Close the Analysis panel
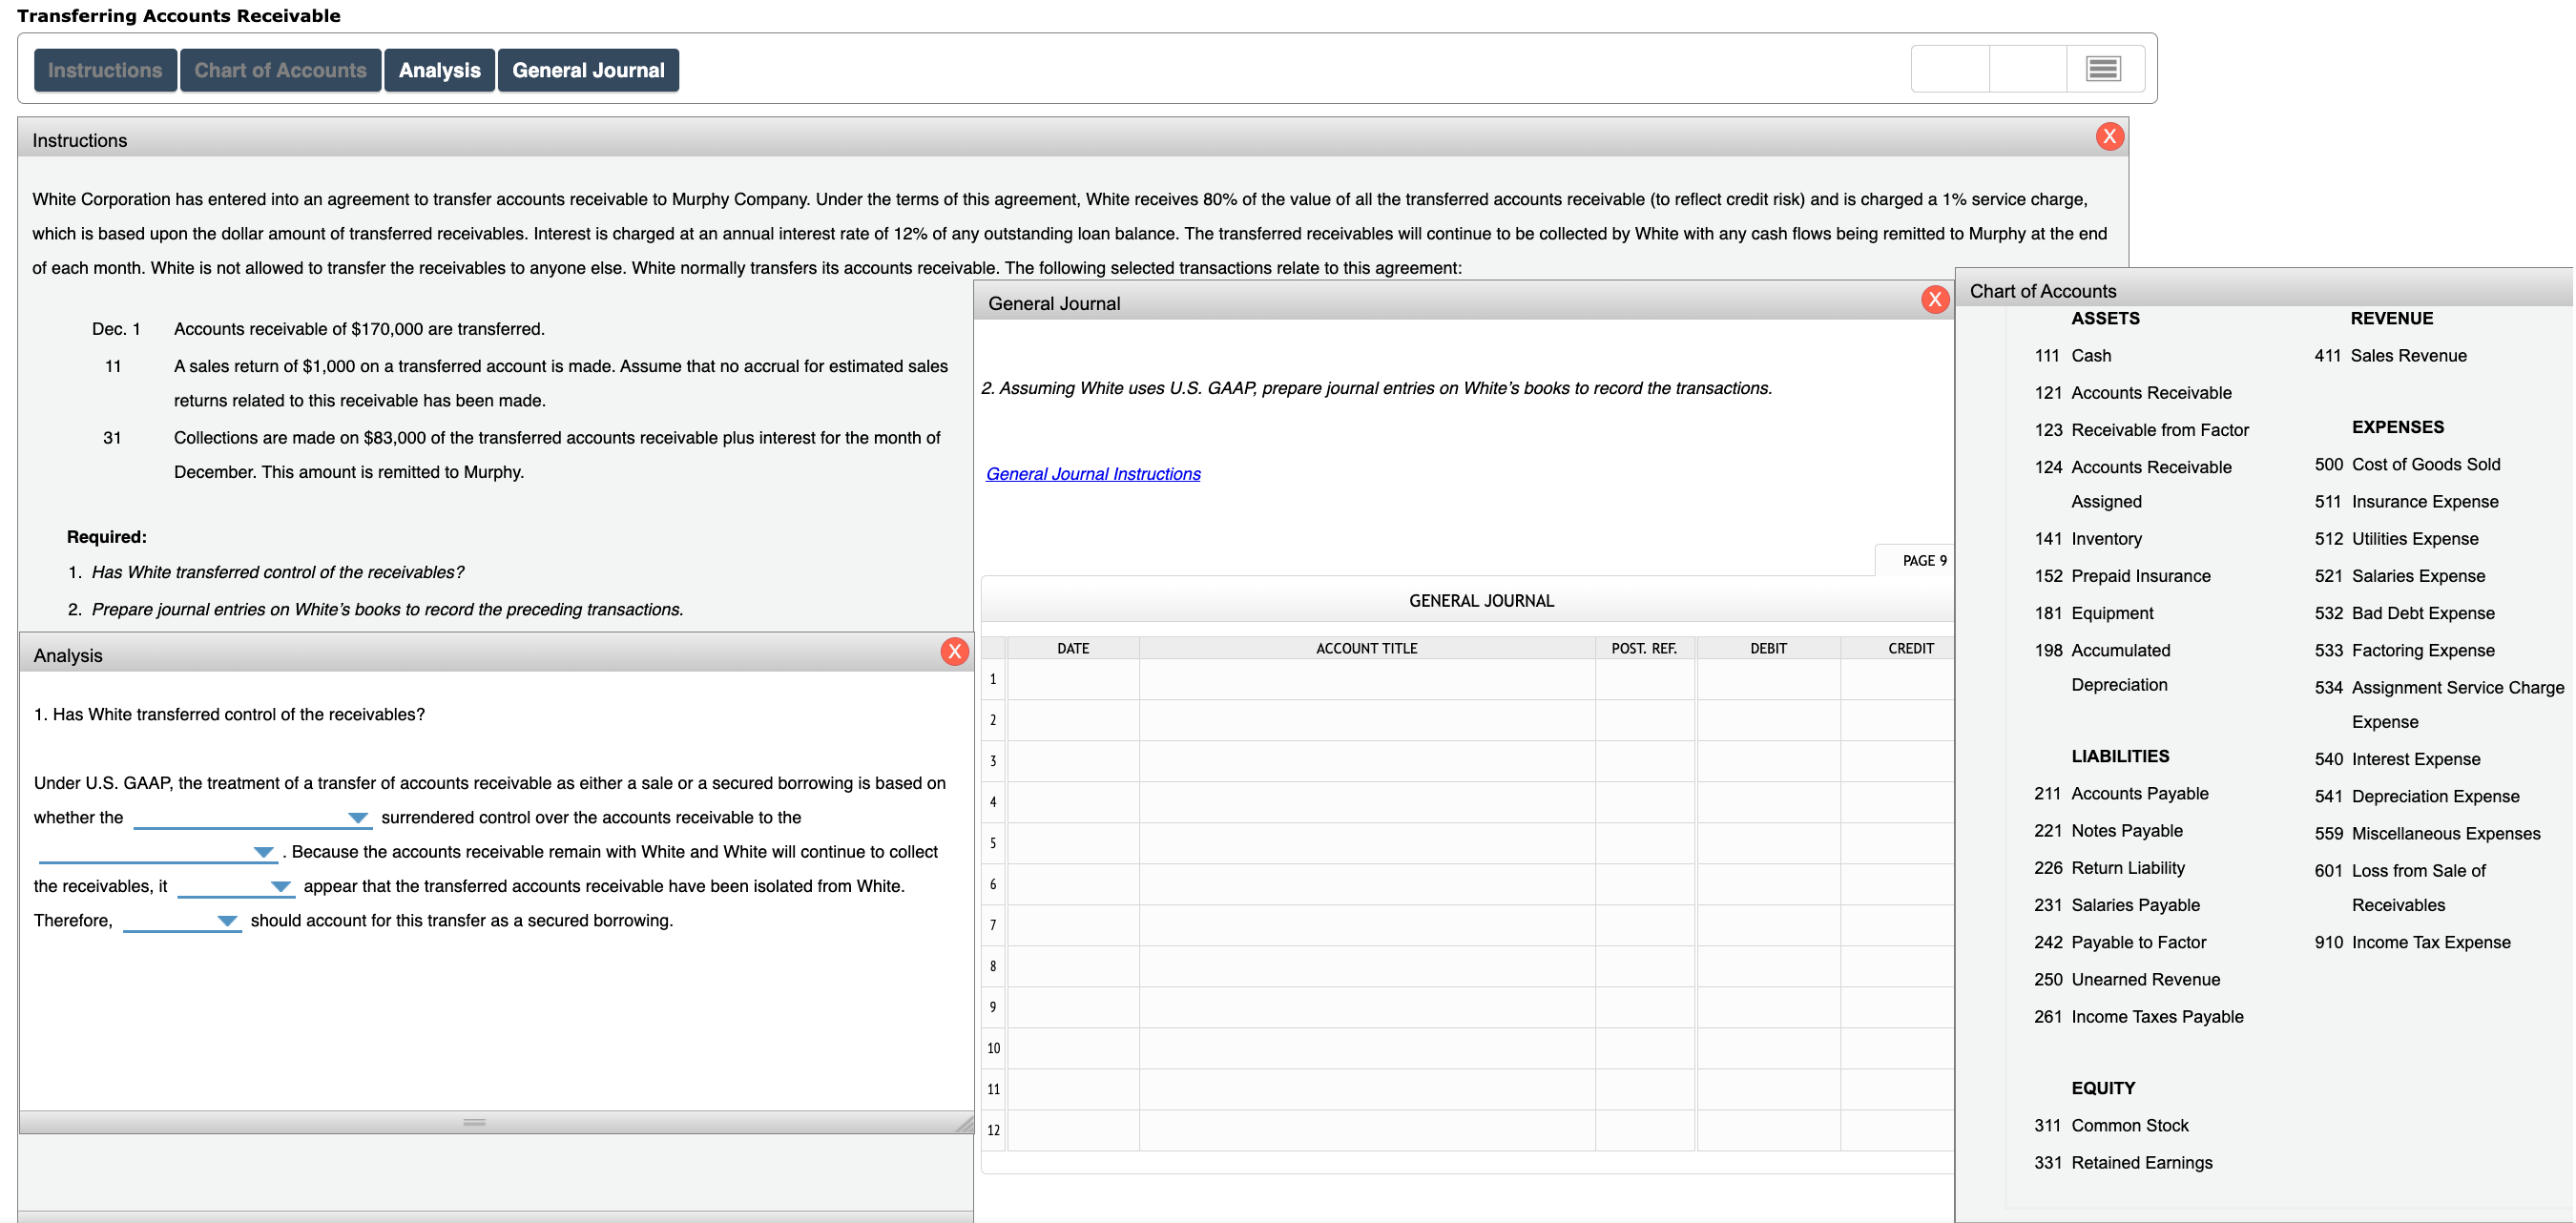Image resolution: width=2576 pixels, height=1223 pixels. tap(954, 651)
